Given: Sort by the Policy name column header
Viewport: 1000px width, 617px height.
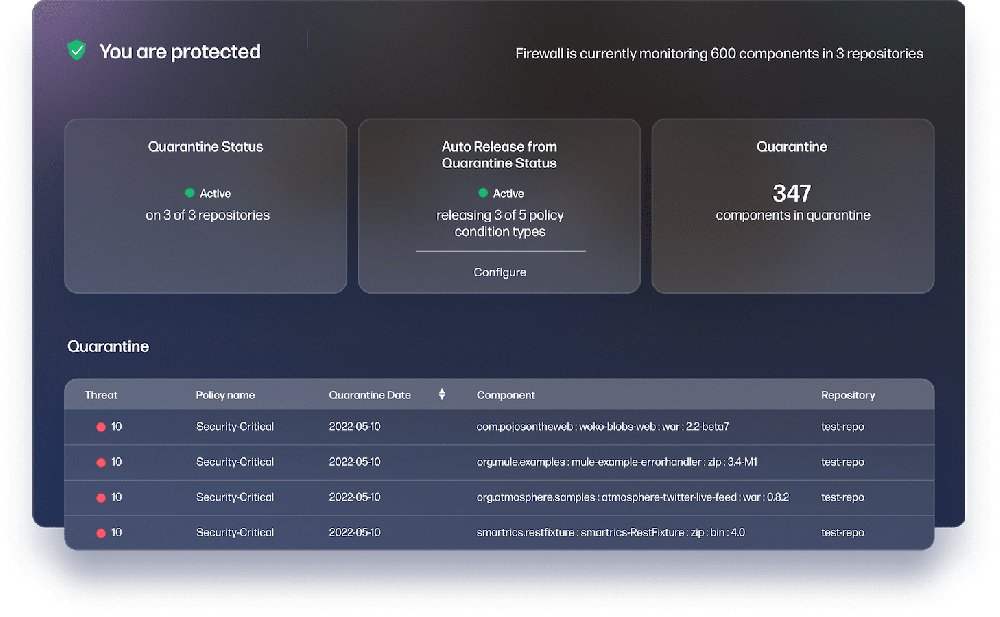Looking at the screenshot, I should coord(225,395).
